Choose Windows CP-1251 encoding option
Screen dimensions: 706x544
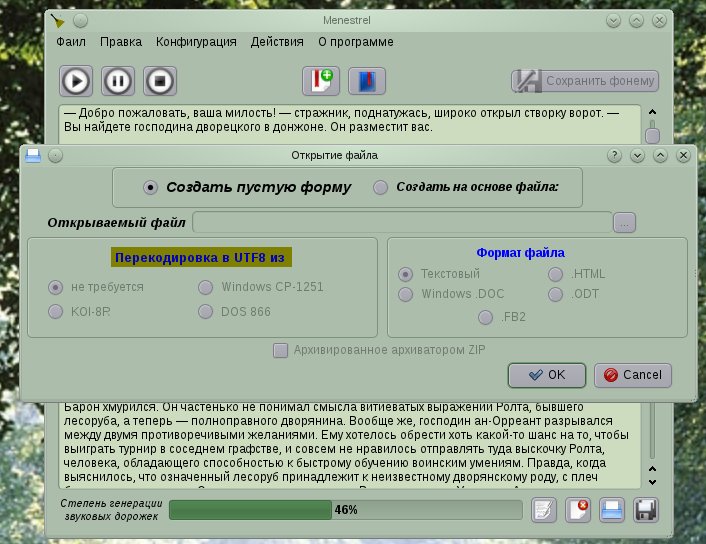[x=206, y=287]
